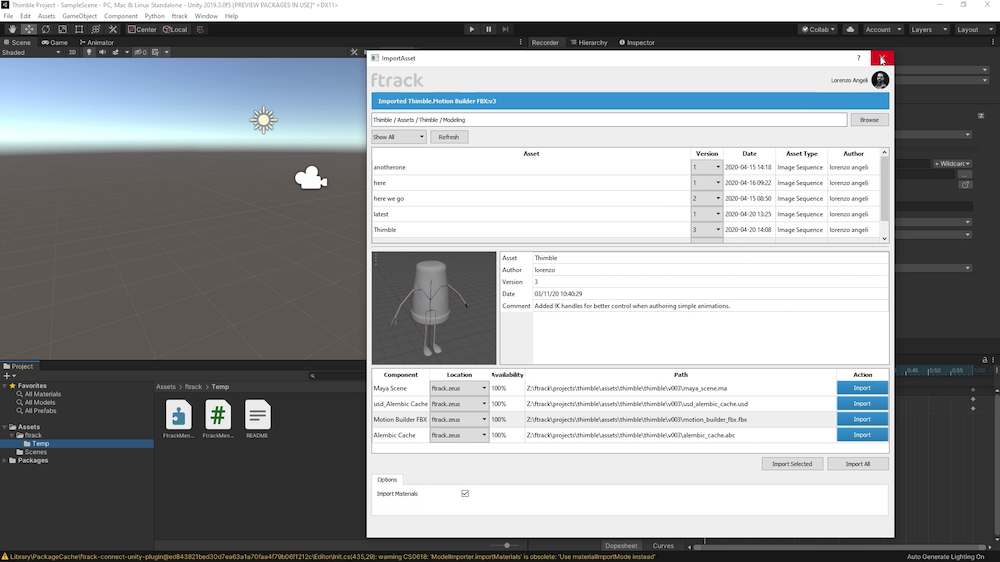Image resolution: width=1000 pixels, height=562 pixels.
Task: Open the Layout dropdown
Action: tap(974, 29)
